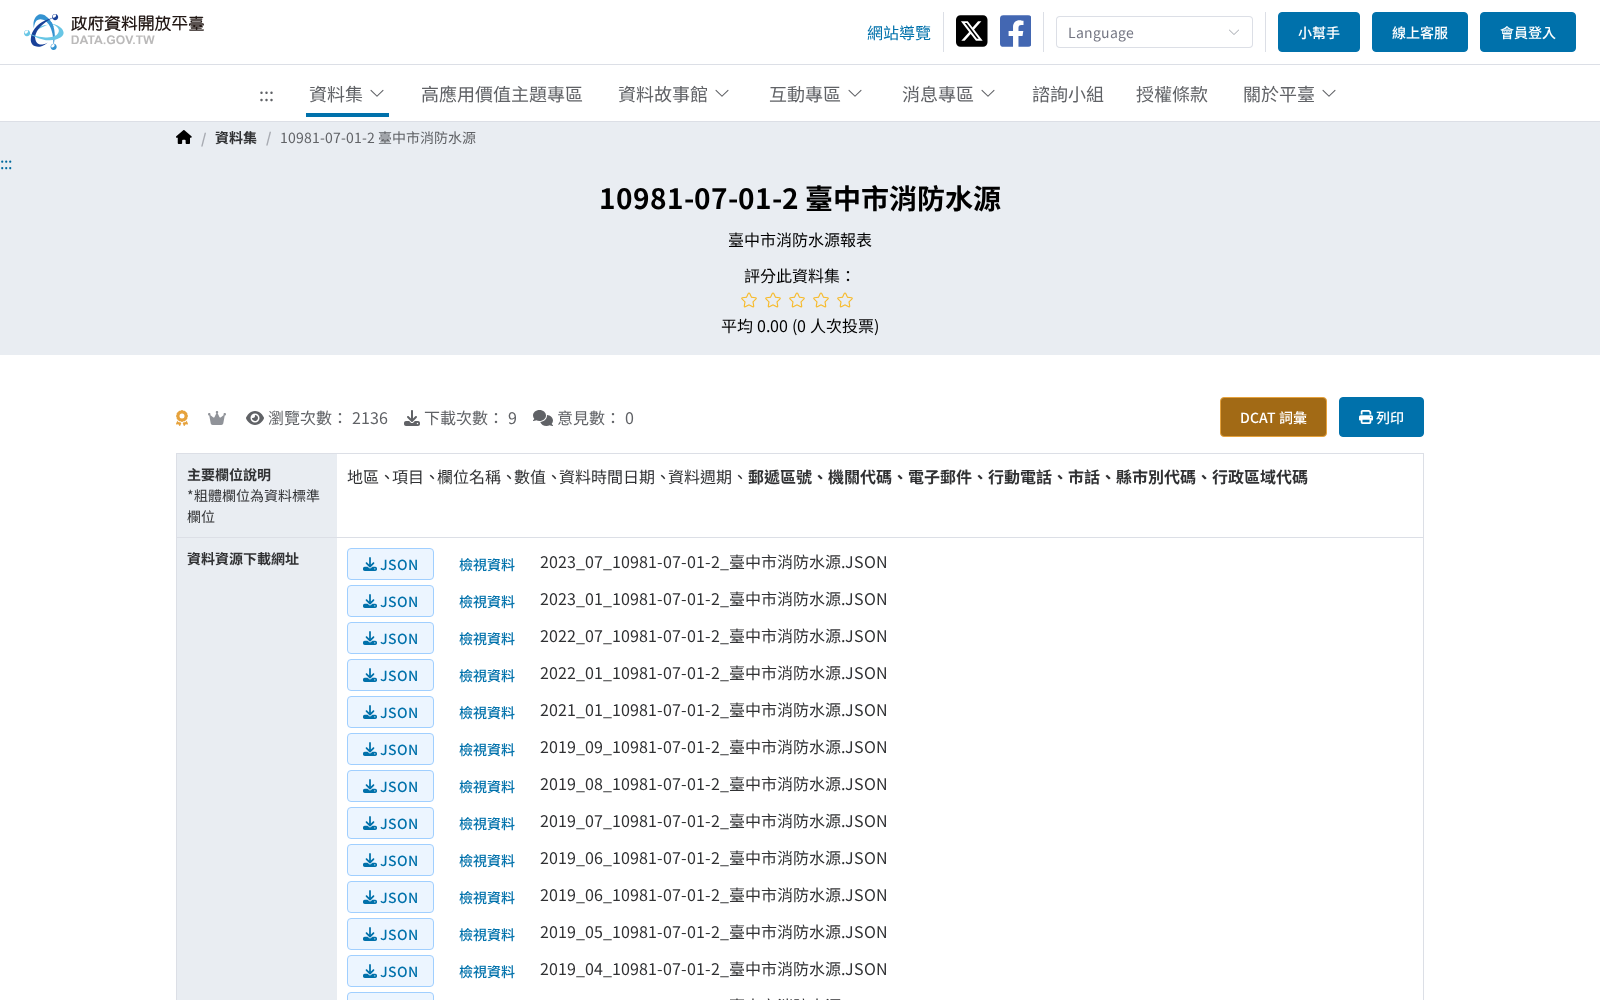1600x1000 pixels.
Task: Download 2022_07 JSON file
Action: click(x=390, y=638)
